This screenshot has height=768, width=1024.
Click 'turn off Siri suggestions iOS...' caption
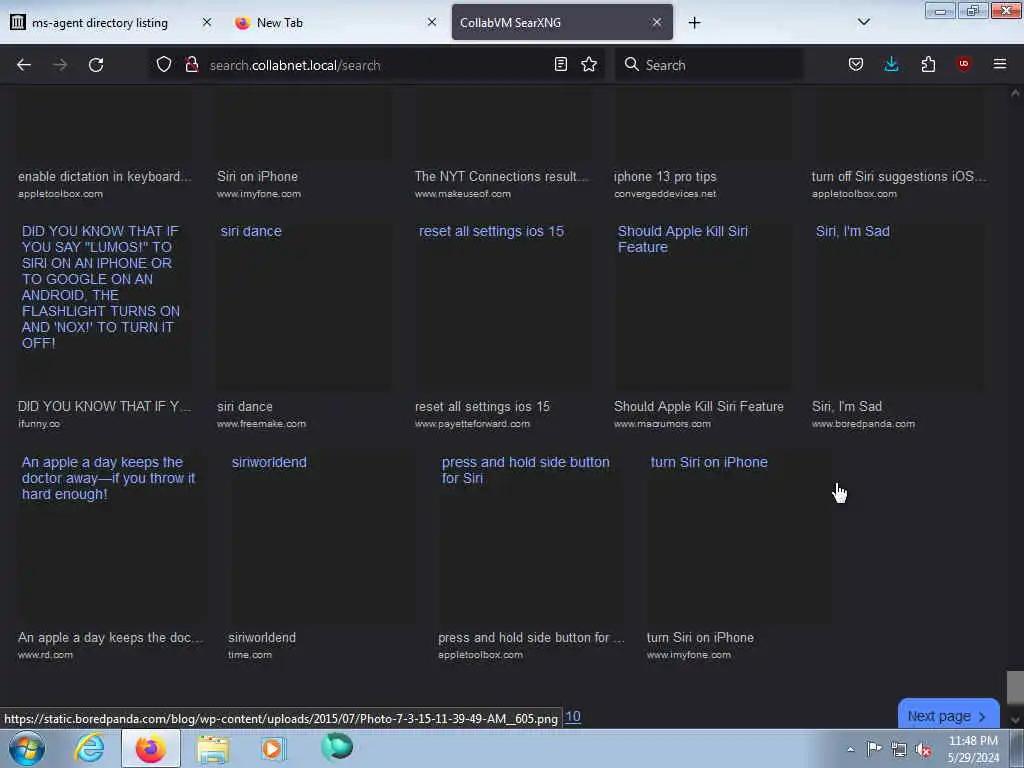(899, 176)
